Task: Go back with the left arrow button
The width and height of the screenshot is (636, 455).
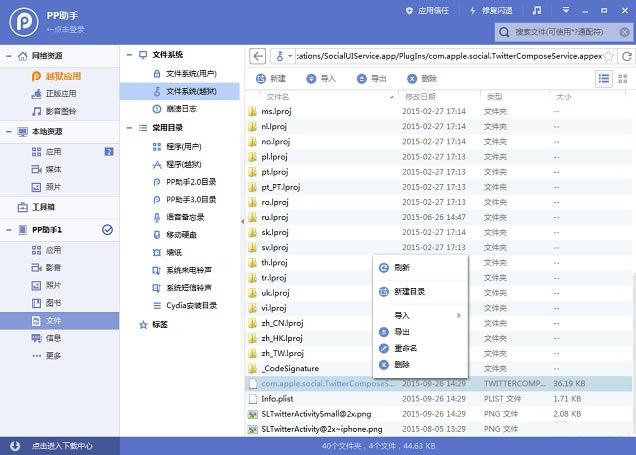Action: click(x=258, y=56)
